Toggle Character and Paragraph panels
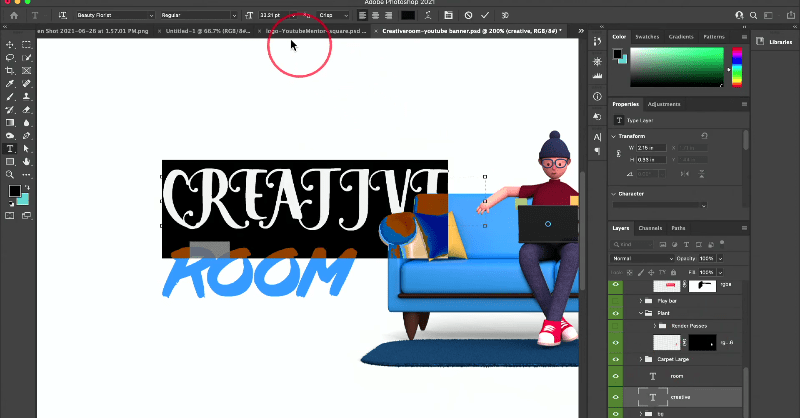Screen dimensions: 800x418 448,15
